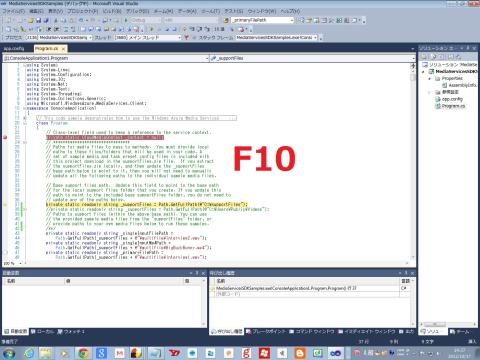Collapse the MediaServicesSDK project node
Screen dimensions: 480x360
(423, 72)
